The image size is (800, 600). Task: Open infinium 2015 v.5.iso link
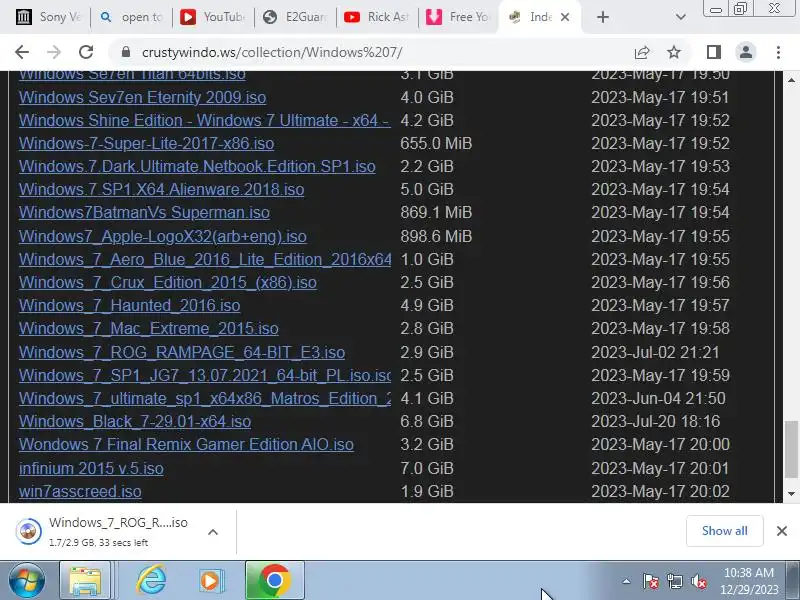(x=91, y=468)
